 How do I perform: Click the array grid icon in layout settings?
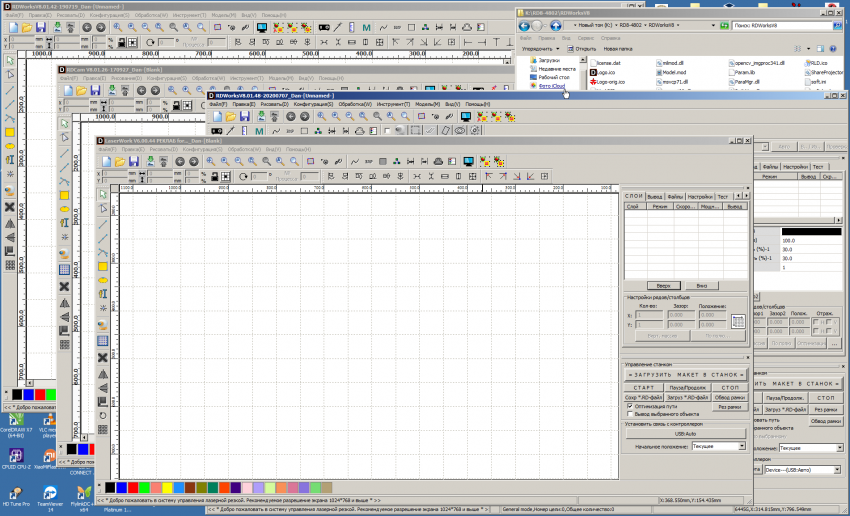tap(738, 321)
